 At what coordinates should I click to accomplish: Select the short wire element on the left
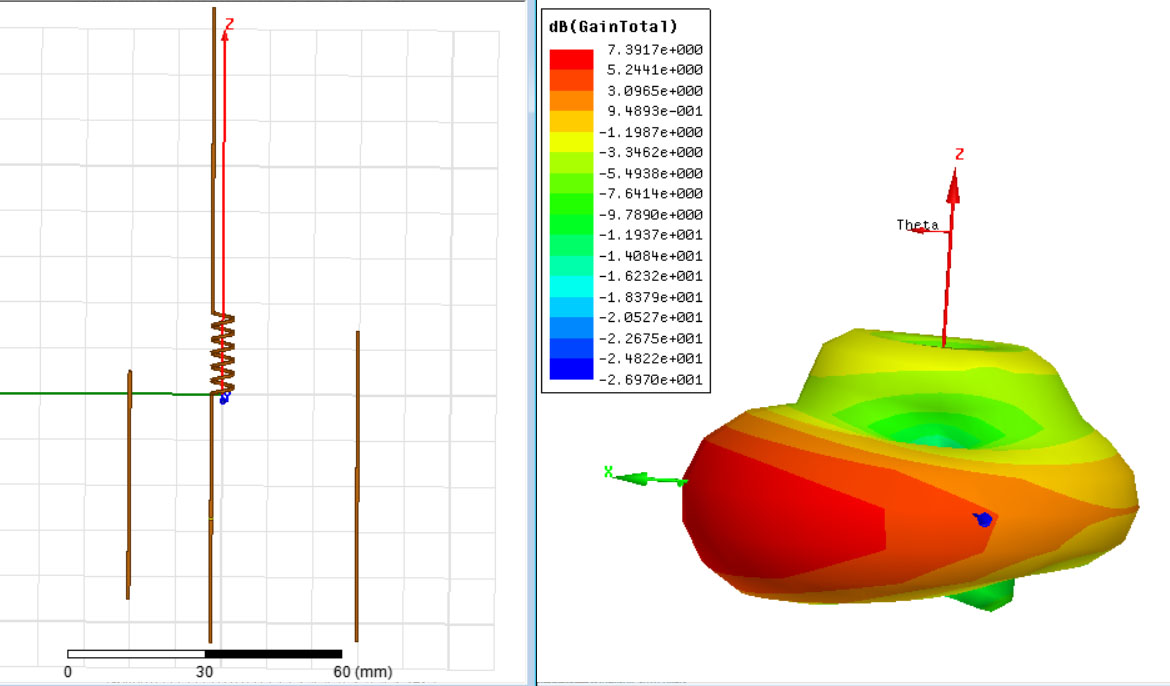pos(129,485)
